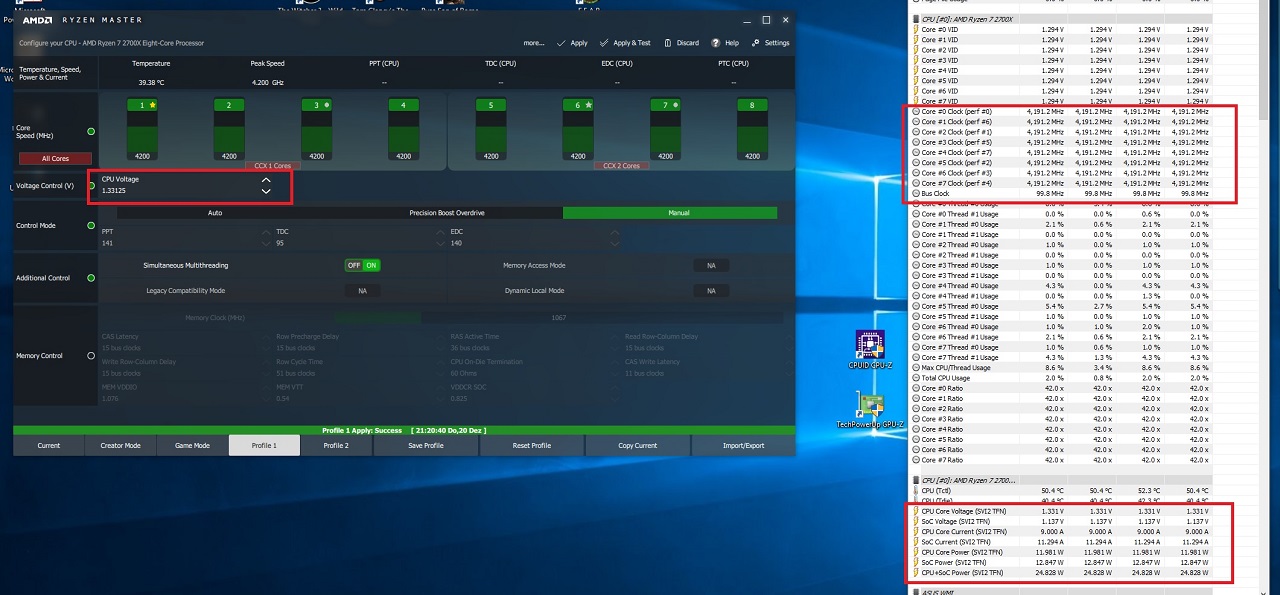Image resolution: width=1280 pixels, height=595 pixels.
Task: Toggle the Control Mode green indicator
Action: (x=91, y=226)
